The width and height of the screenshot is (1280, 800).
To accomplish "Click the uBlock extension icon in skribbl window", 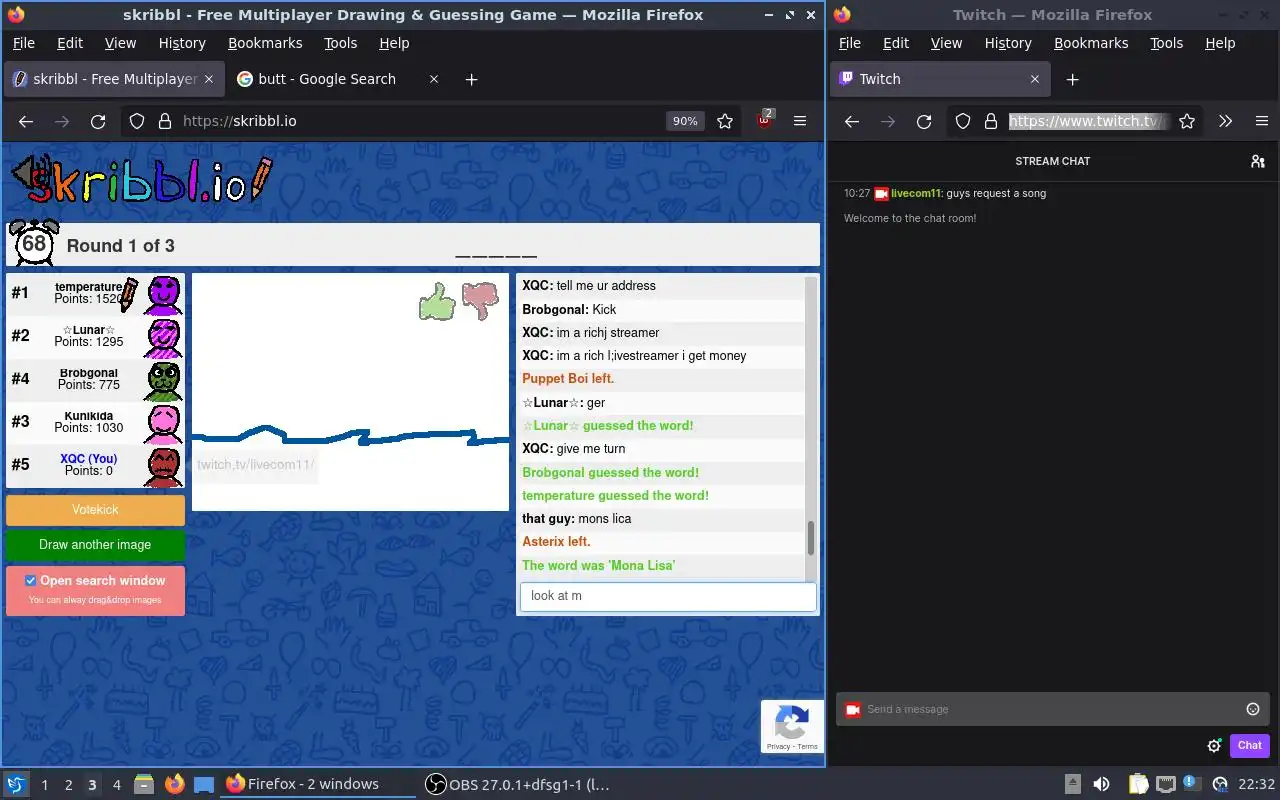I will tap(765, 121).
